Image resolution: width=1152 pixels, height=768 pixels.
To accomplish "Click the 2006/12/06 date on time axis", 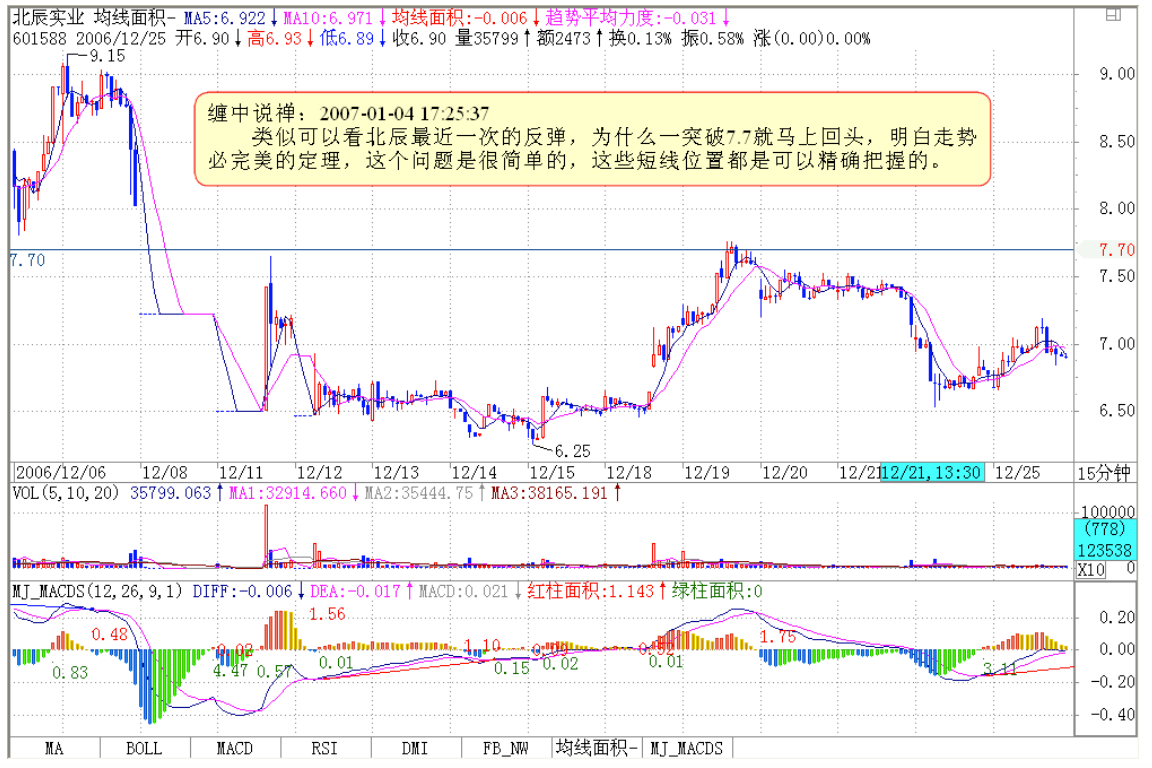I will coord(61,473).
